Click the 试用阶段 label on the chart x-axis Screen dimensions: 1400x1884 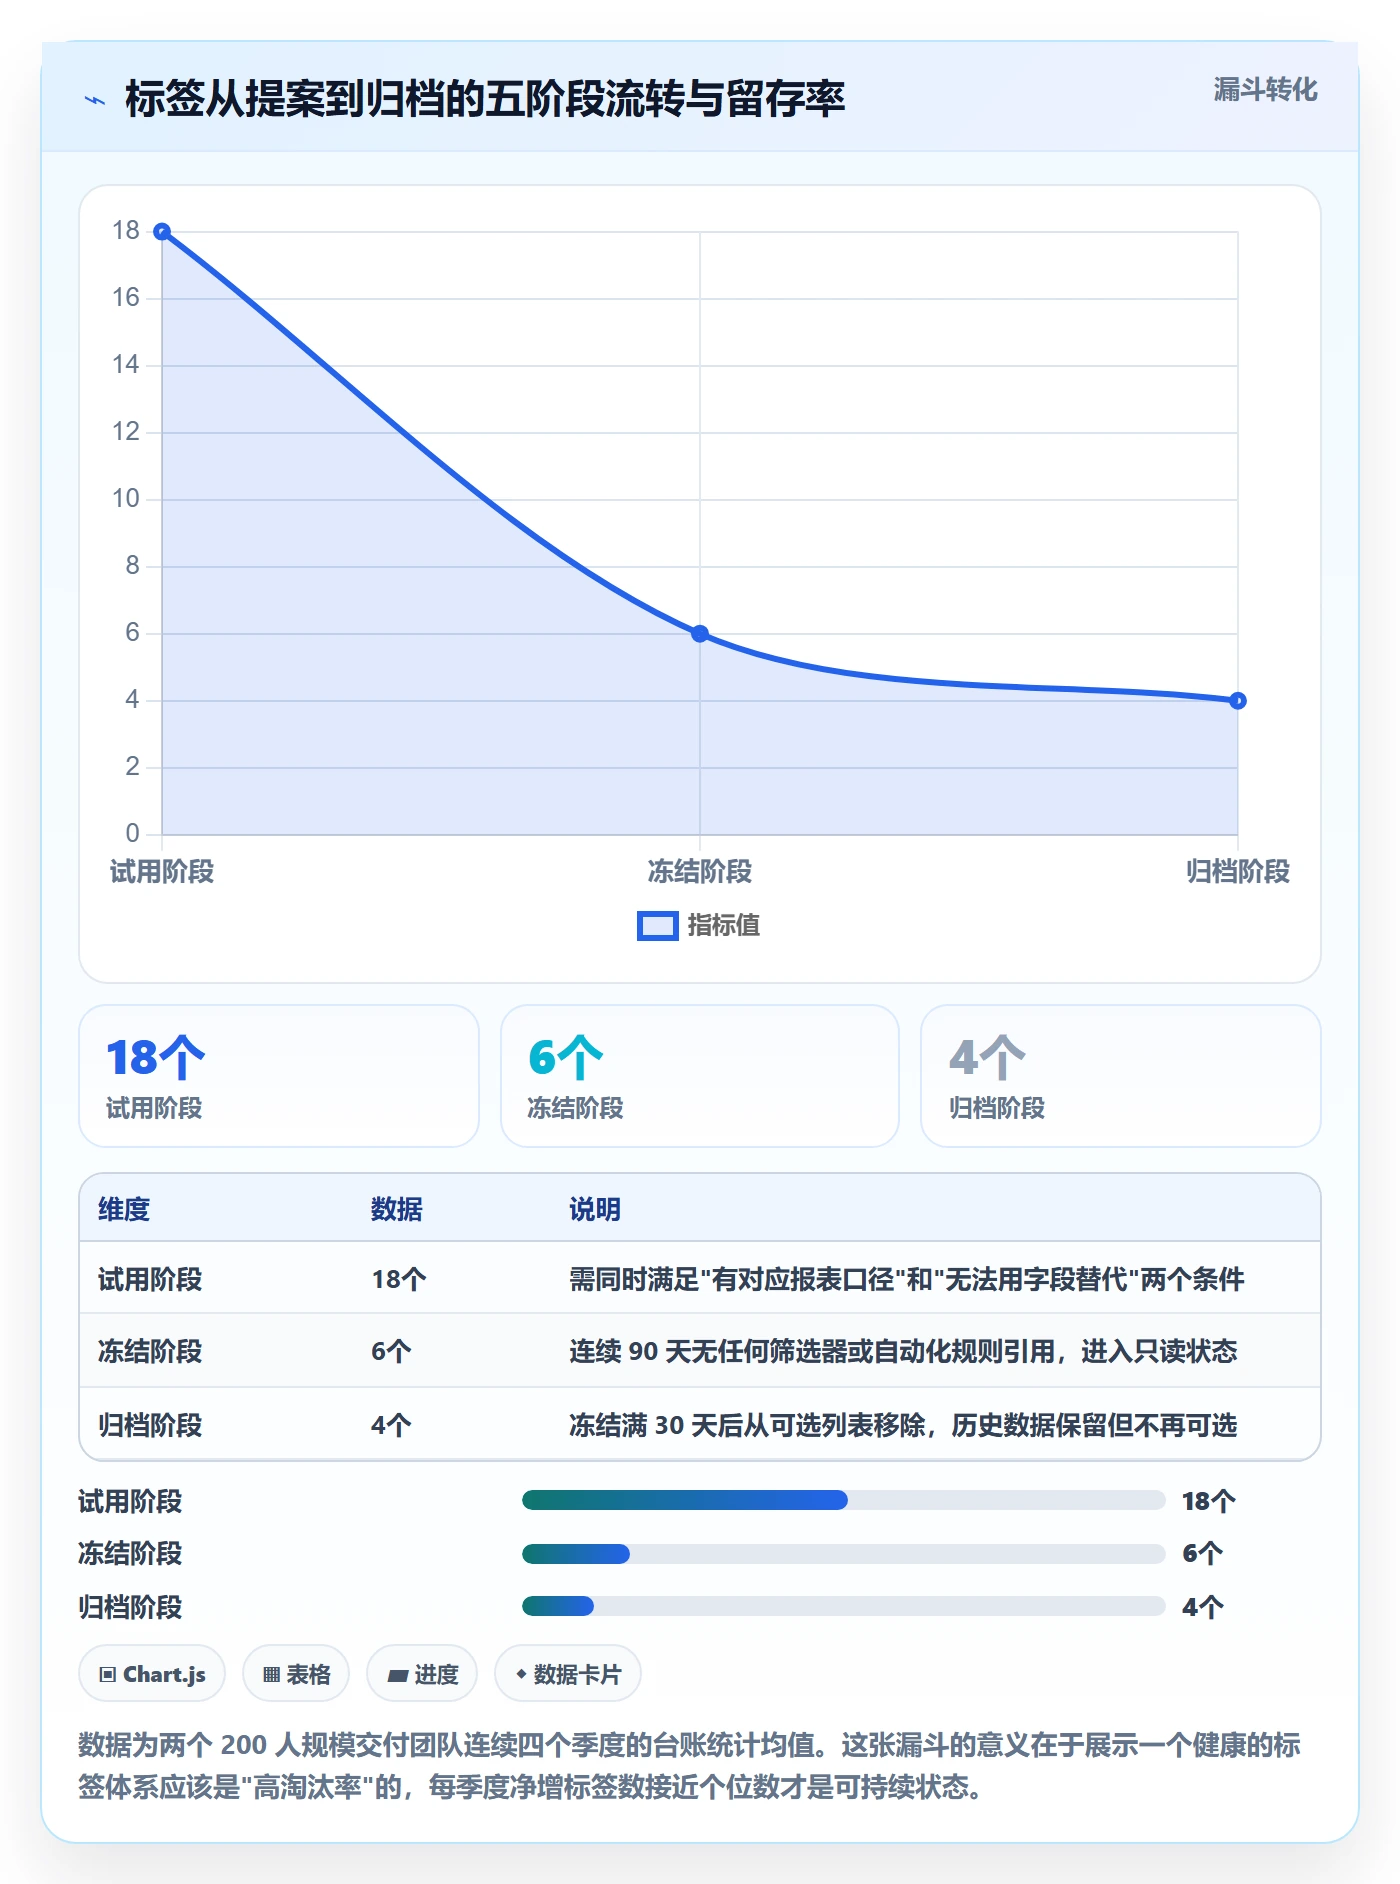coord(162,872)
